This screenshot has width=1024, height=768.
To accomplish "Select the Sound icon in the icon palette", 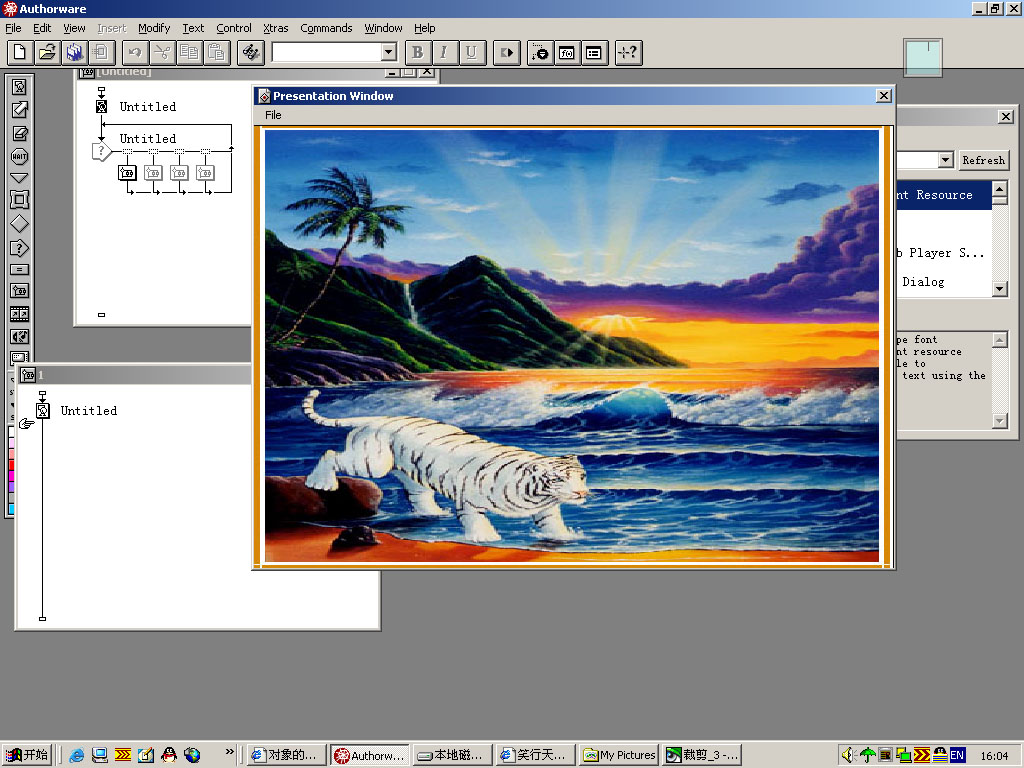I will click(20, 337).
